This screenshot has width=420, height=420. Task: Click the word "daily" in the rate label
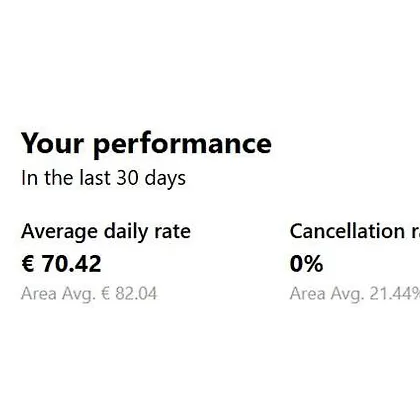126,232
